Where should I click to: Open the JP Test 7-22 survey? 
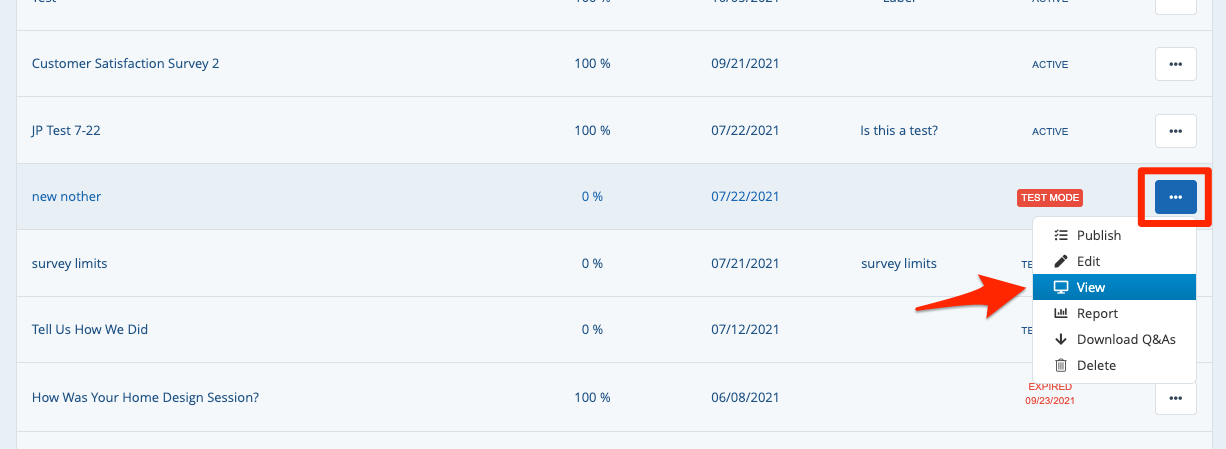pos(66,131)
